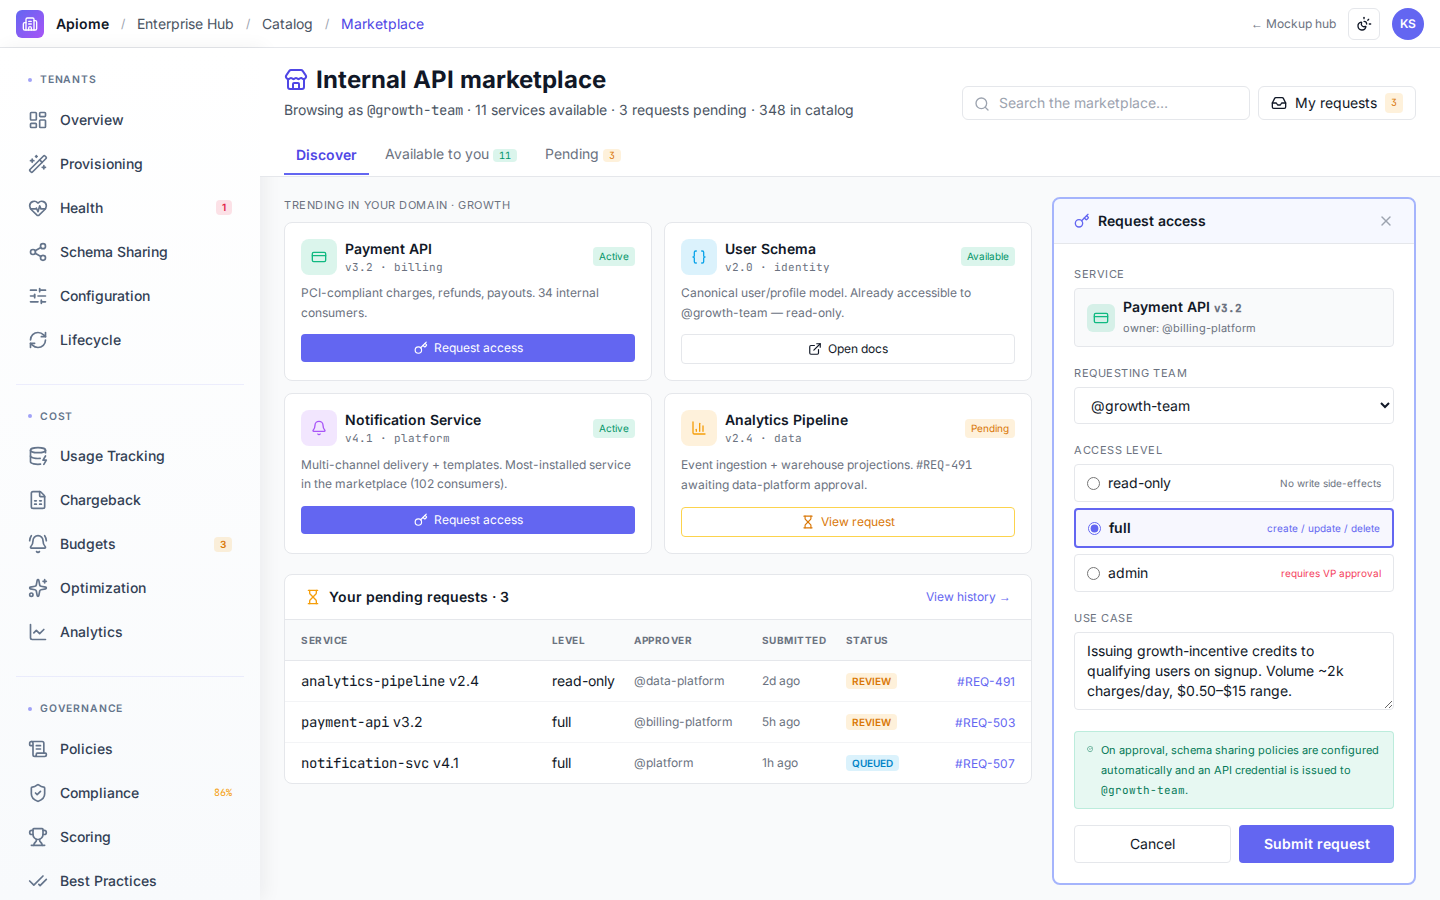Click the QUEUED status badge
The image size is (1440, 900).
(x=873, y=763)
